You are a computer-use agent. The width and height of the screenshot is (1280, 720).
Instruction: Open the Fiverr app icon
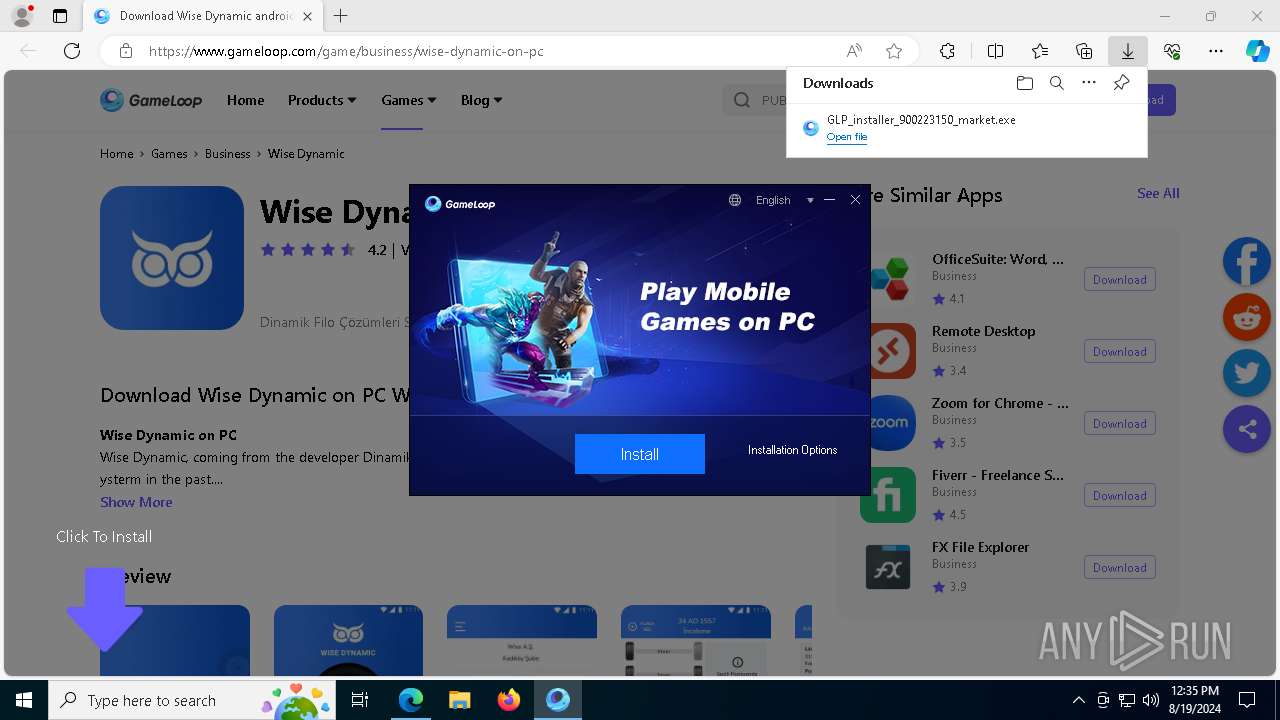click(x=888, y=495)
